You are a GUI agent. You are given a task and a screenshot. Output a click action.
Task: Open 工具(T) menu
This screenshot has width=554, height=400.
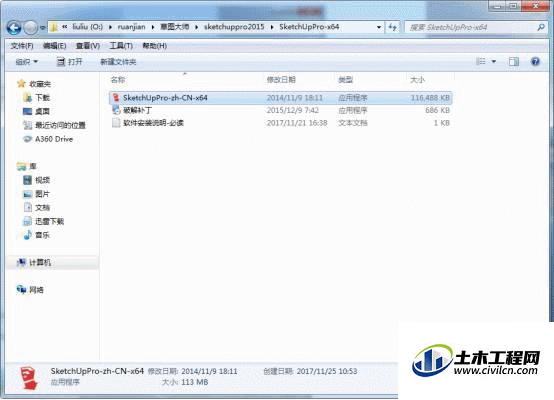(121, 46)
